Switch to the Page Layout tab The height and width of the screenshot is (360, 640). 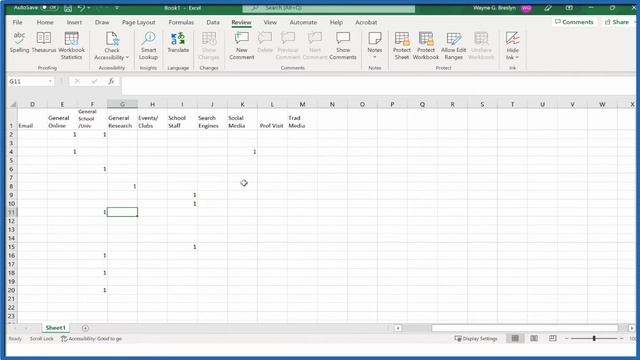(138, 22)
